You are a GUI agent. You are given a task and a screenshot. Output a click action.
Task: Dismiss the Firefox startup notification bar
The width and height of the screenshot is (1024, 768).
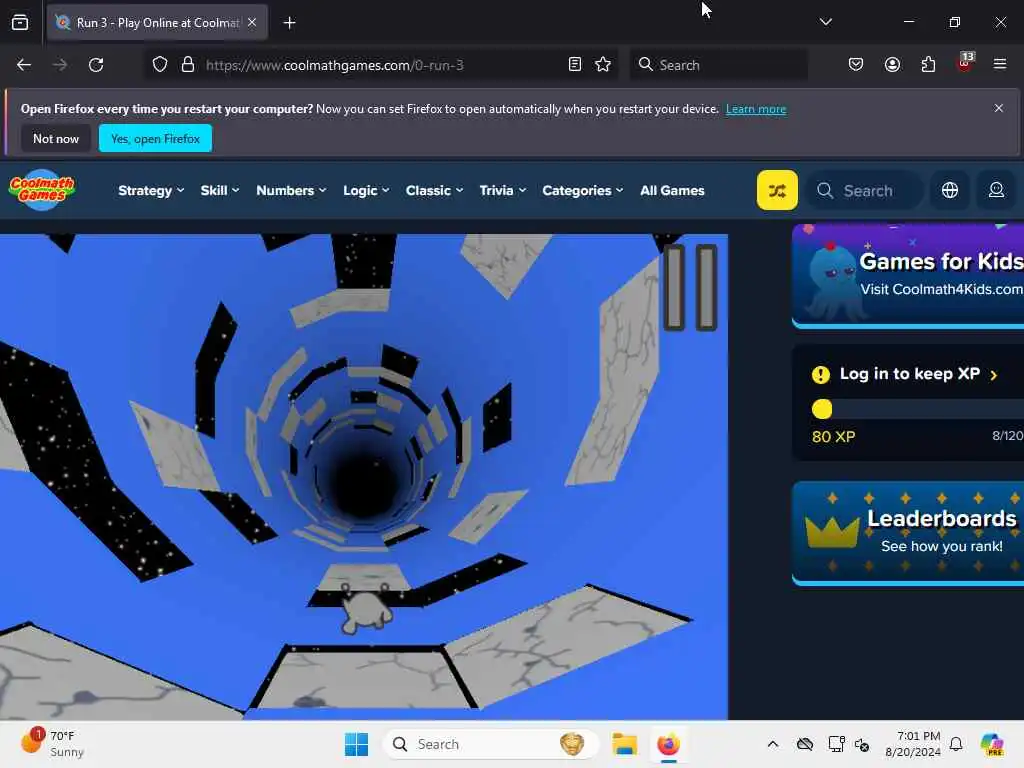(999, 108)
